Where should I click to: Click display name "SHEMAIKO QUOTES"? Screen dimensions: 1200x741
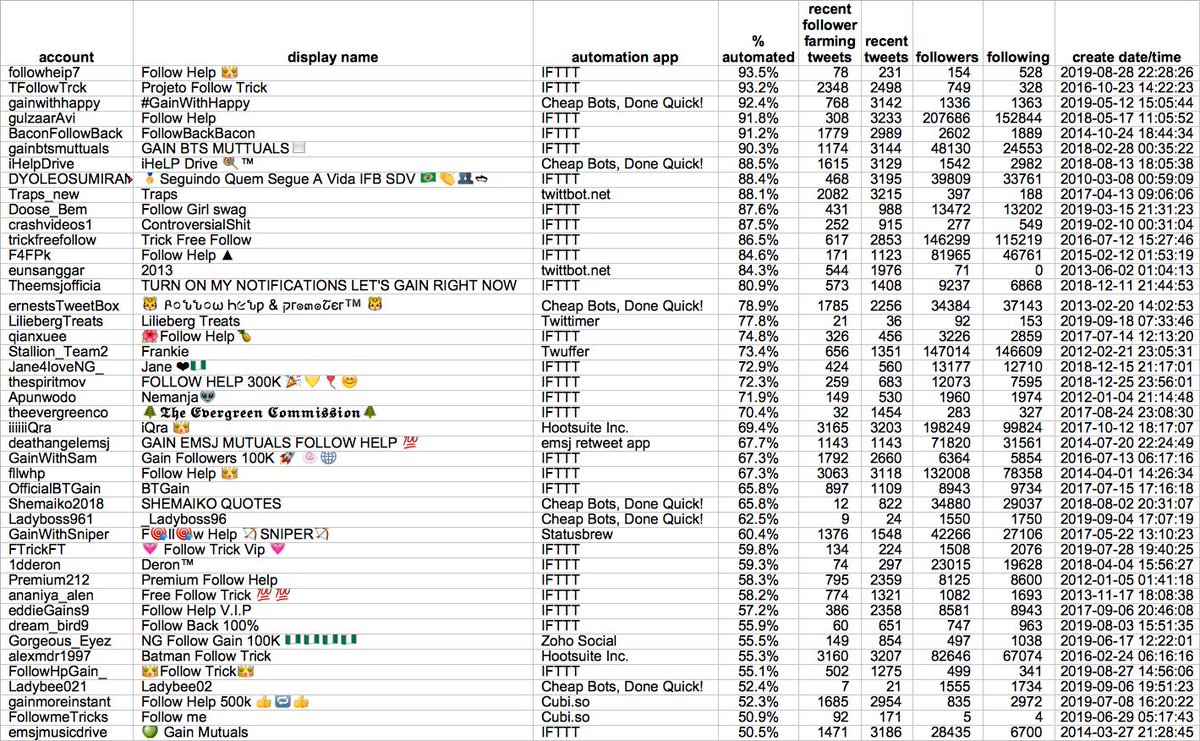tap(211, 503)
